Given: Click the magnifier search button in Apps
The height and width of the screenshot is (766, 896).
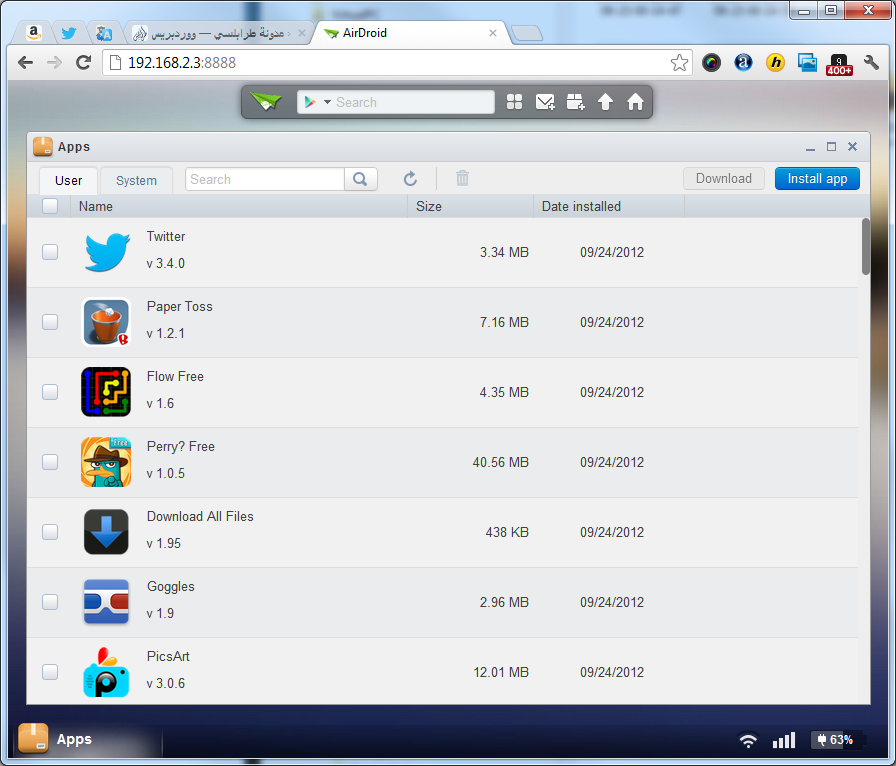Looking at the screenshot, I should (361, 179).
